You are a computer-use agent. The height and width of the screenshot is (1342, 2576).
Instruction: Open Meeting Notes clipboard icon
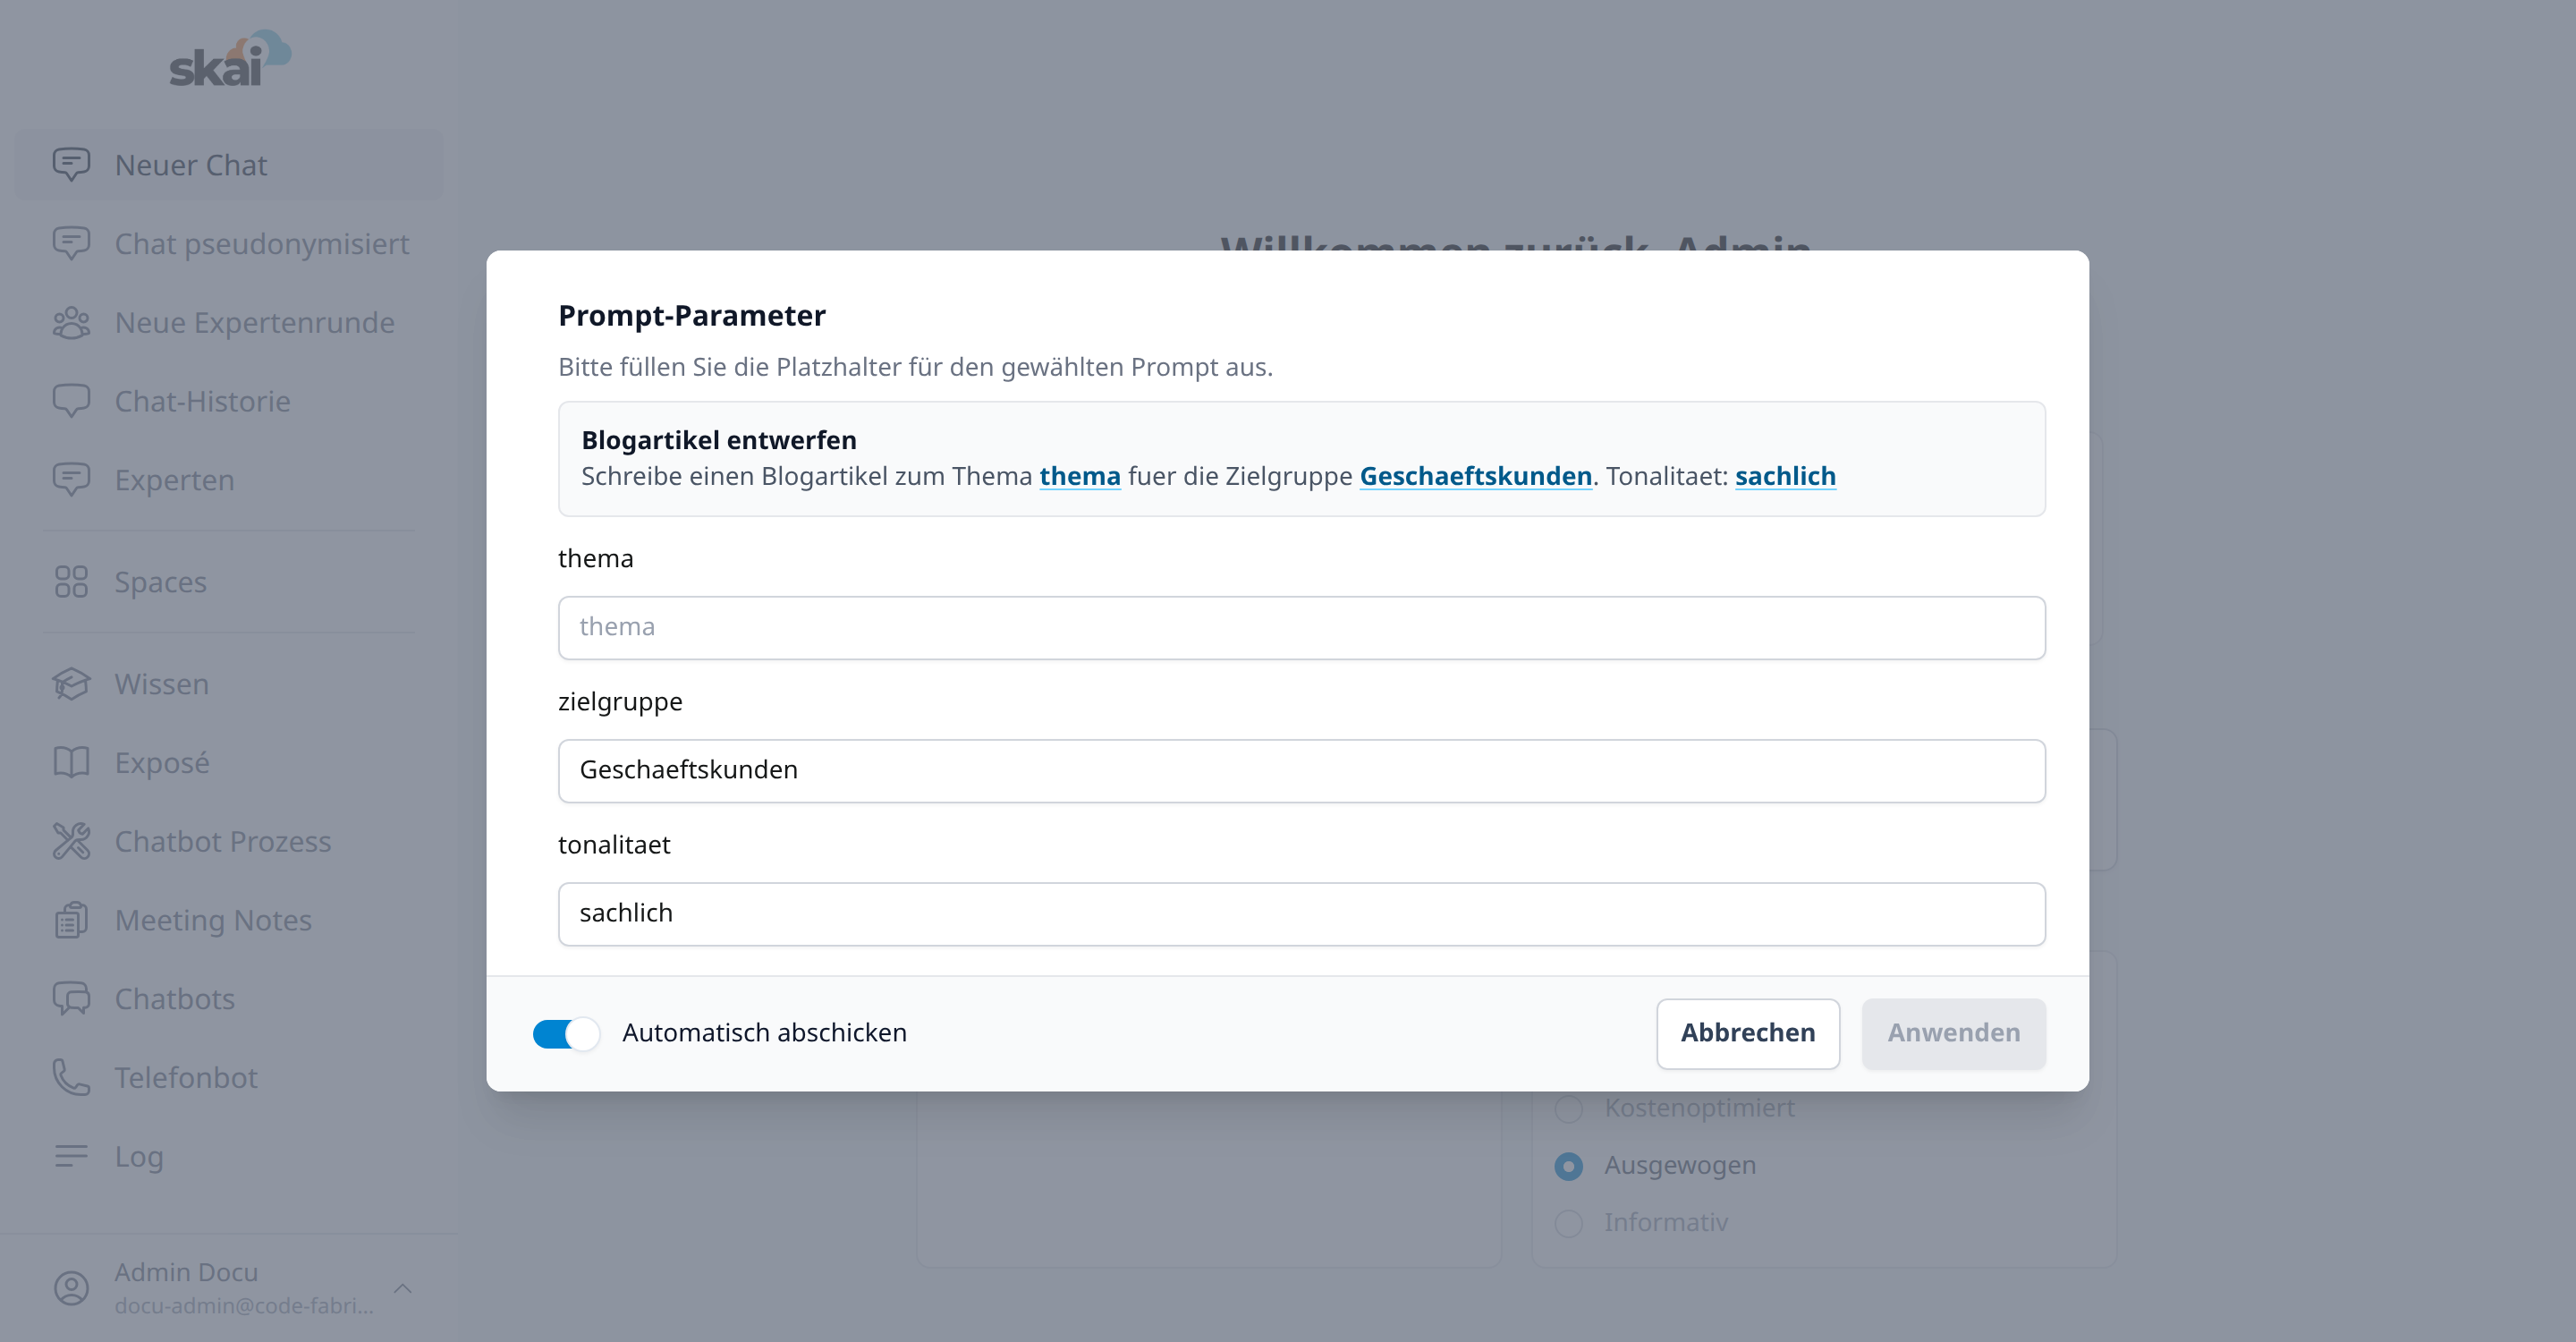coord(71,920)
